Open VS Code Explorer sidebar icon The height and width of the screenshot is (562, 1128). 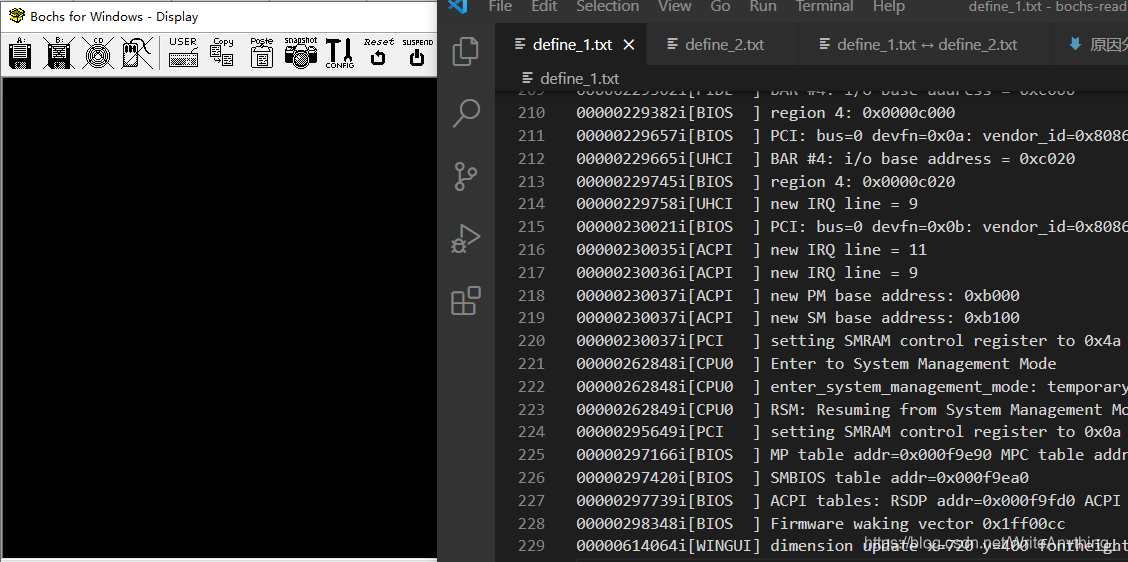pos(465,50)
